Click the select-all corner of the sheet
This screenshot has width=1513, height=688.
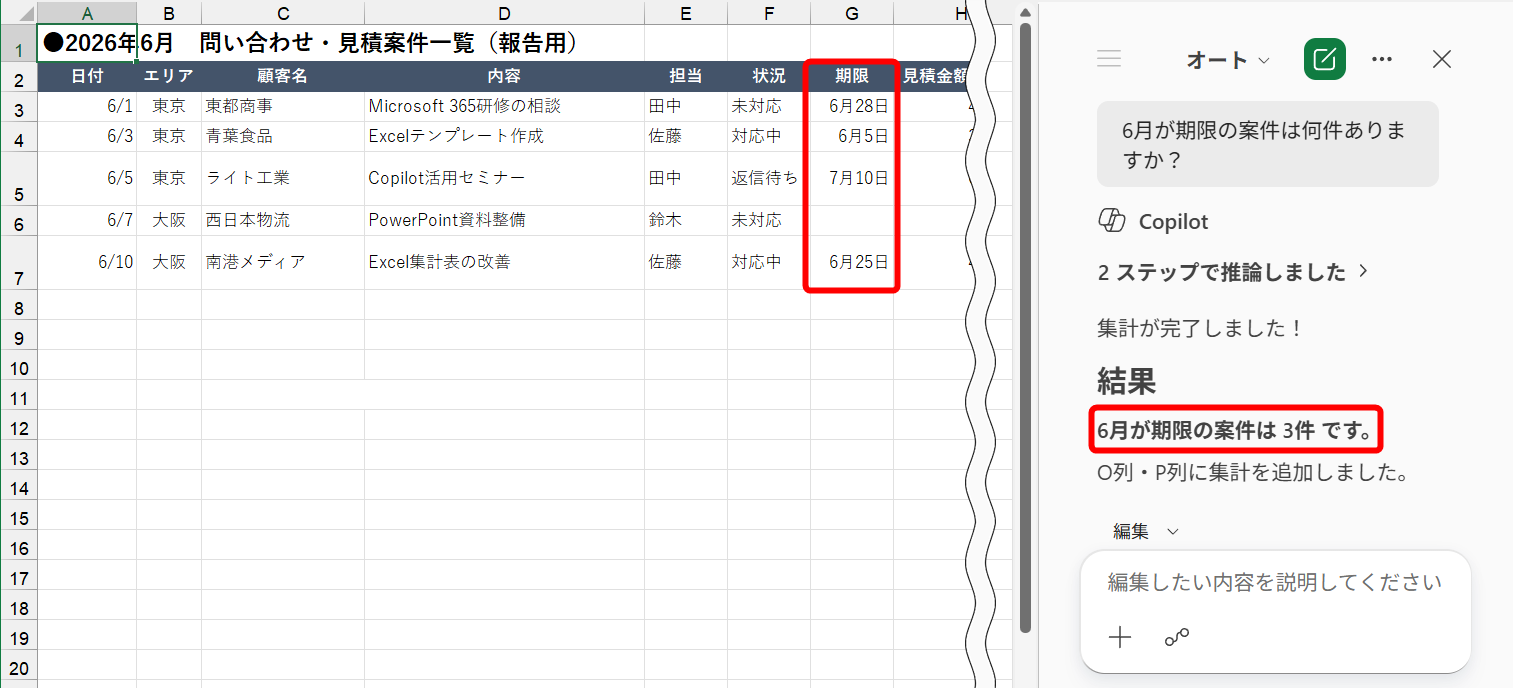click(19, 12)
